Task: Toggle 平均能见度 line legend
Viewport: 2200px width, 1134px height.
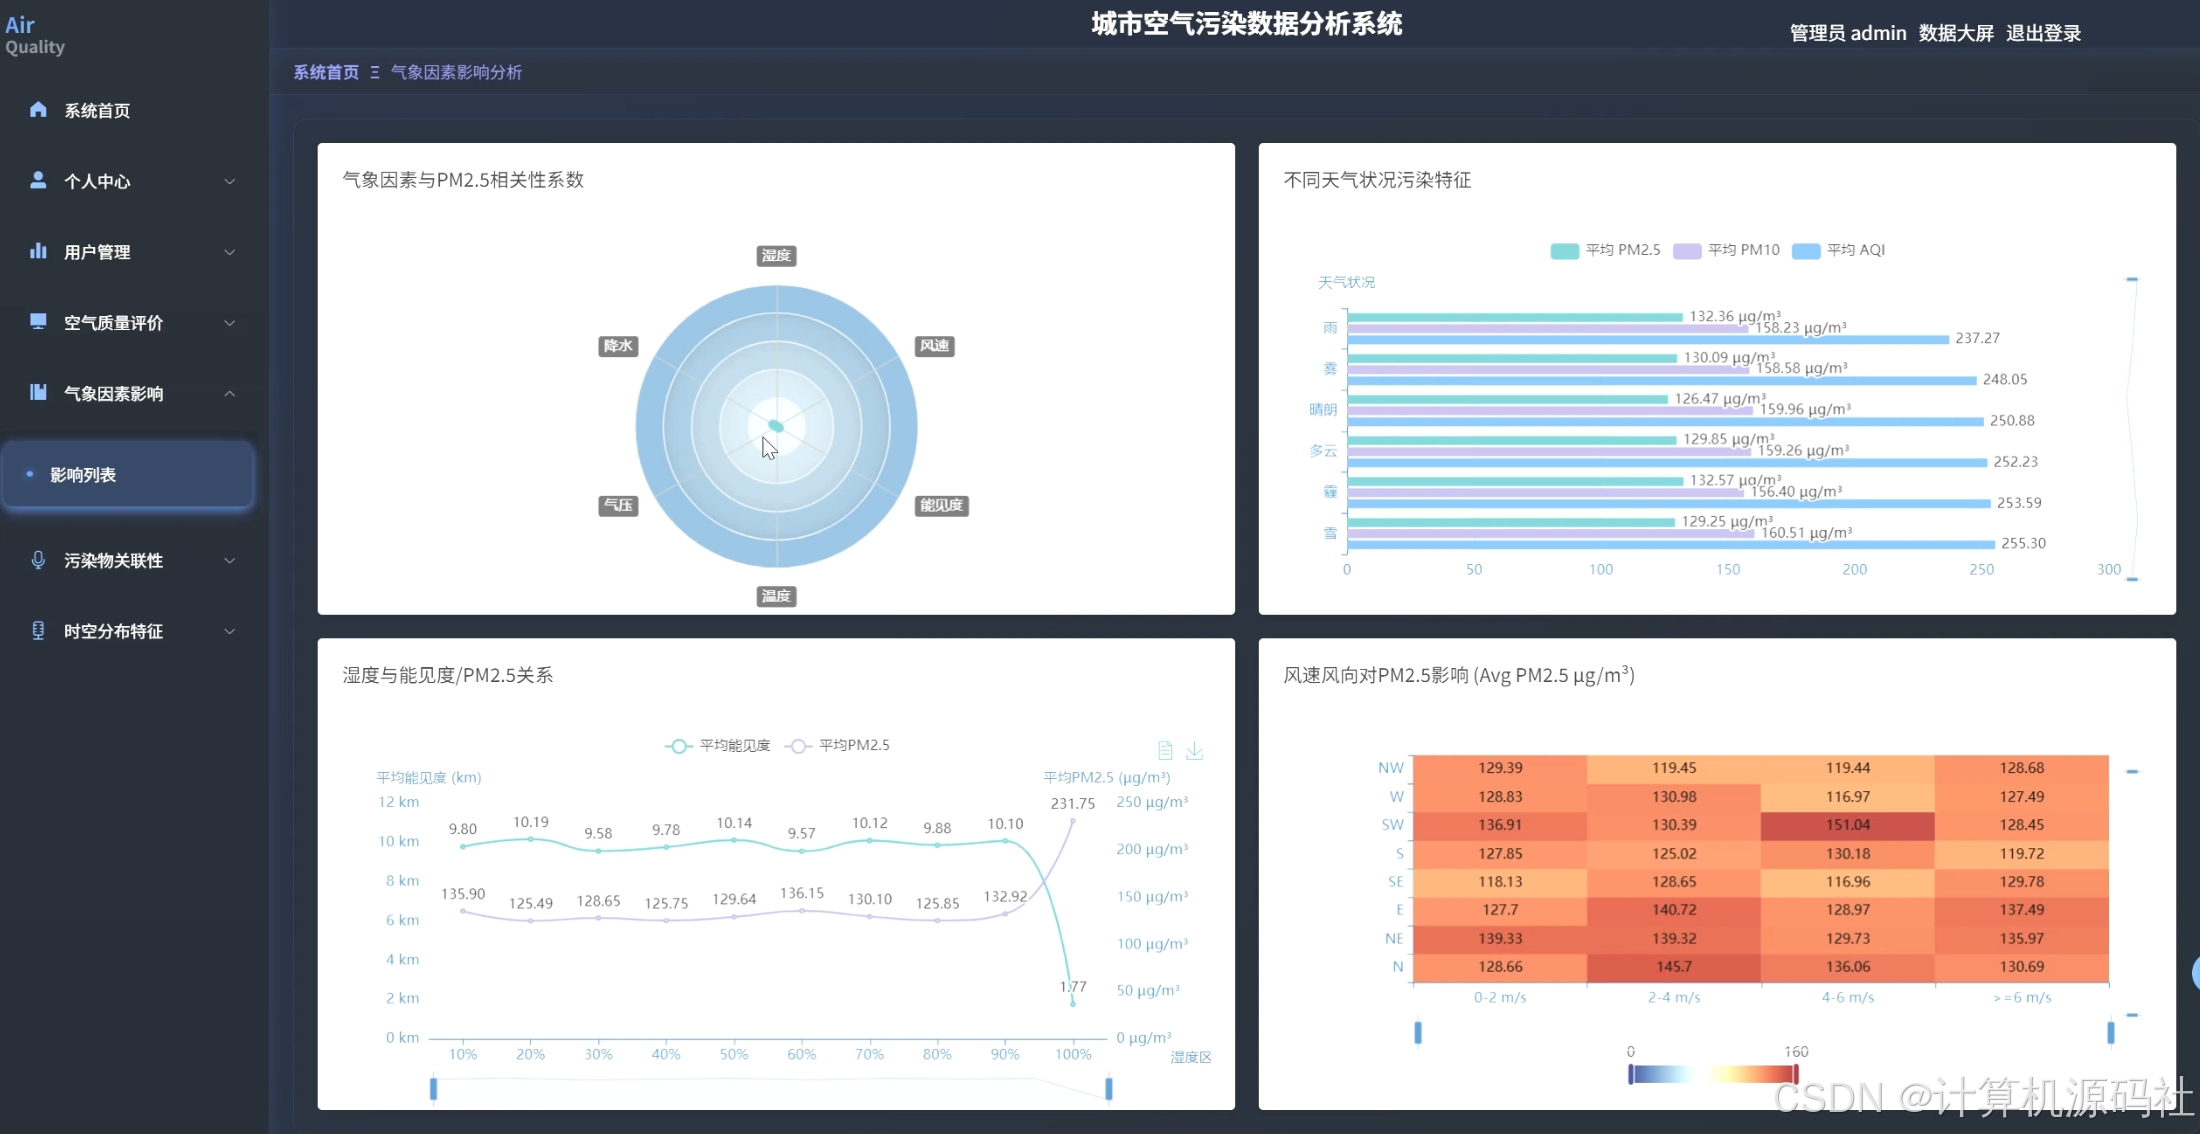Action: (718, 746)
